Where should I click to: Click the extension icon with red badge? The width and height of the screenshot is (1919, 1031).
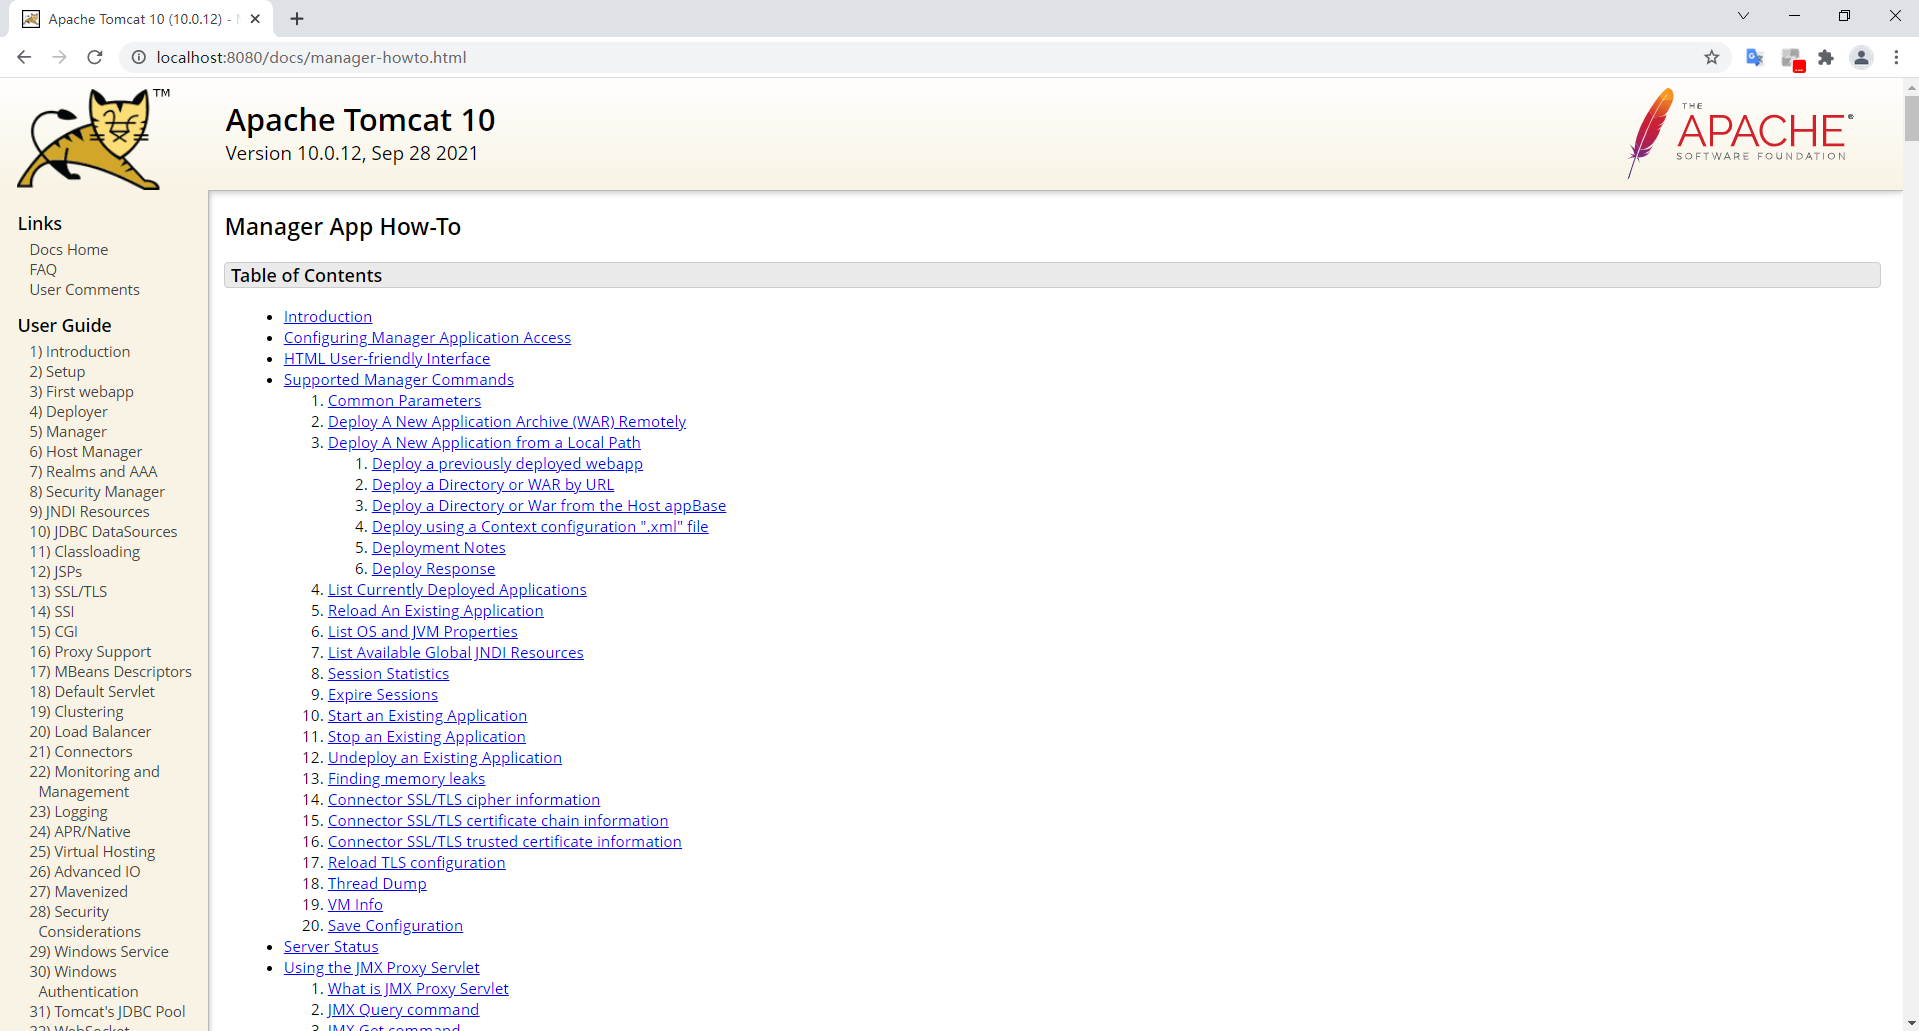coord(1792,59)
